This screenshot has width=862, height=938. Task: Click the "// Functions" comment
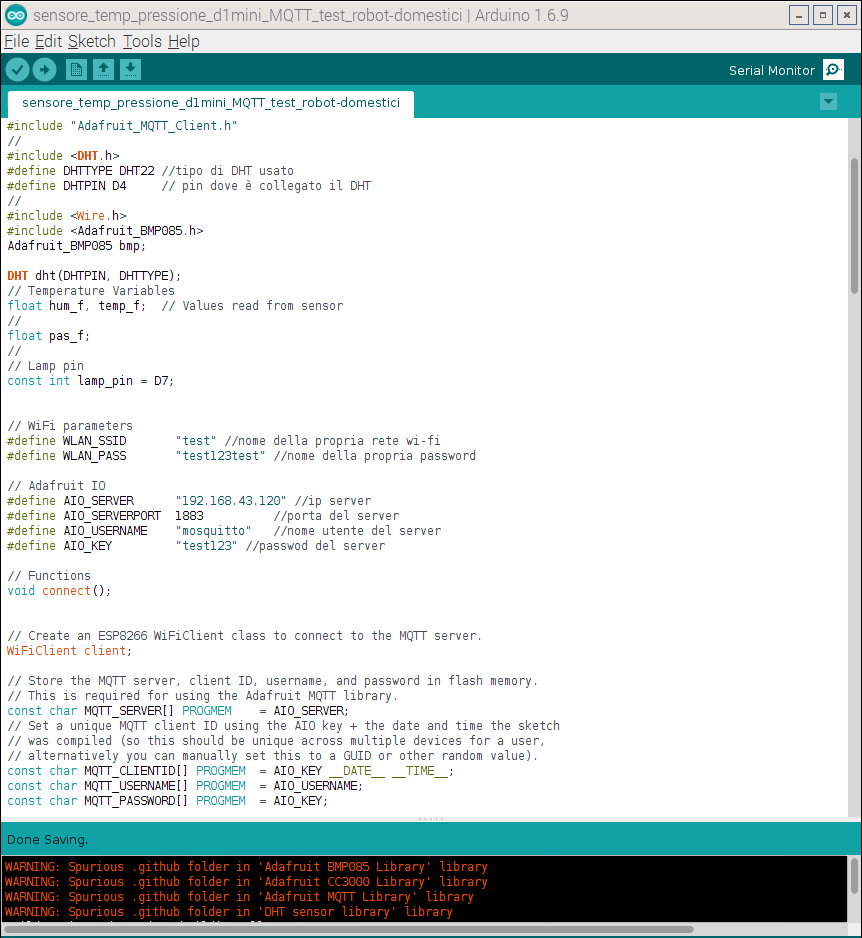[x=49, y=575]
